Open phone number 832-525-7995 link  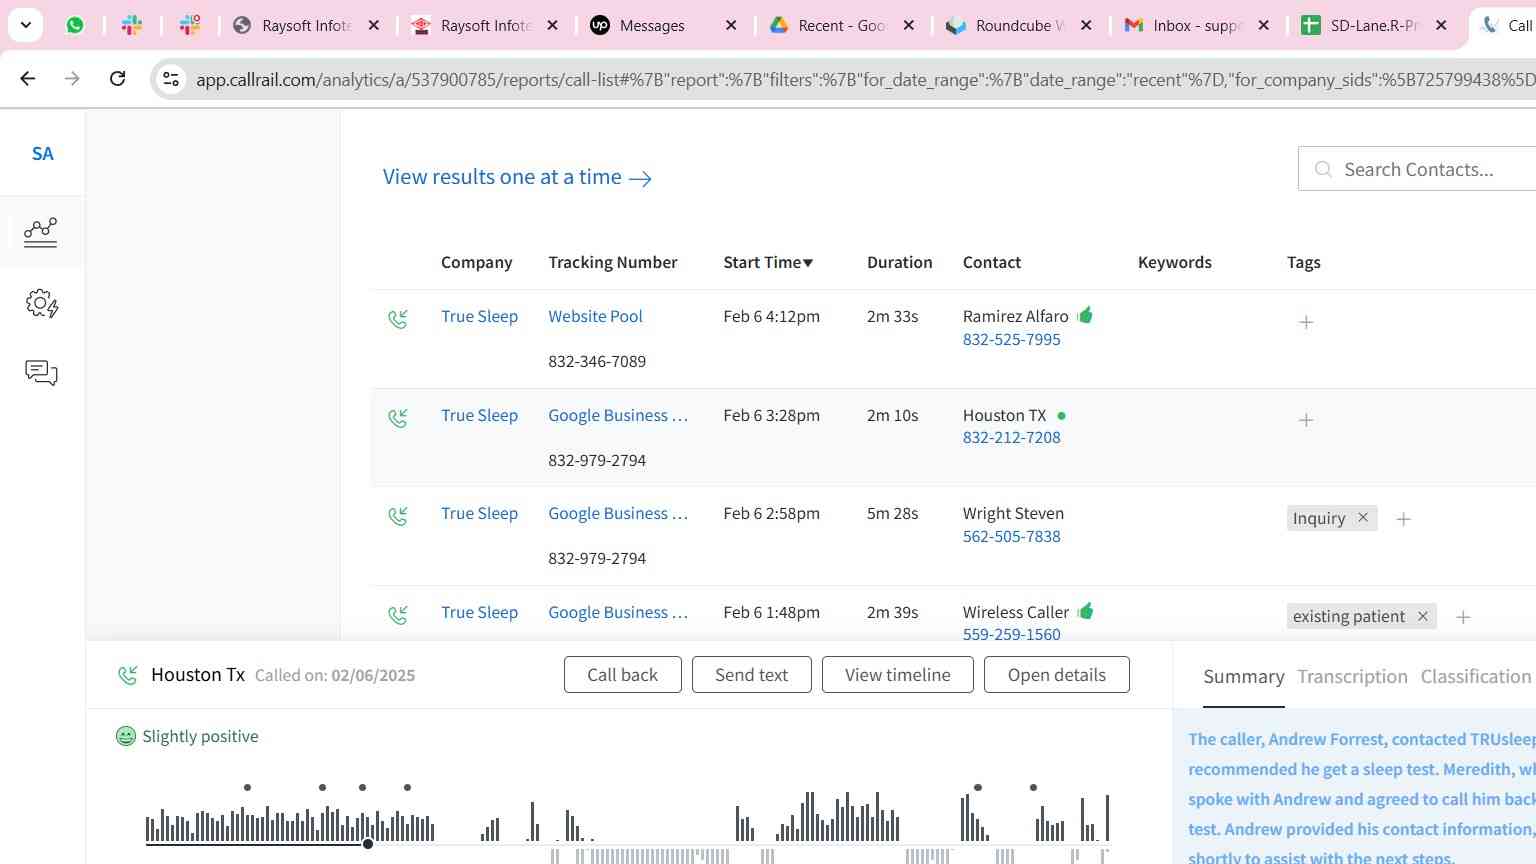[1011, 339]
